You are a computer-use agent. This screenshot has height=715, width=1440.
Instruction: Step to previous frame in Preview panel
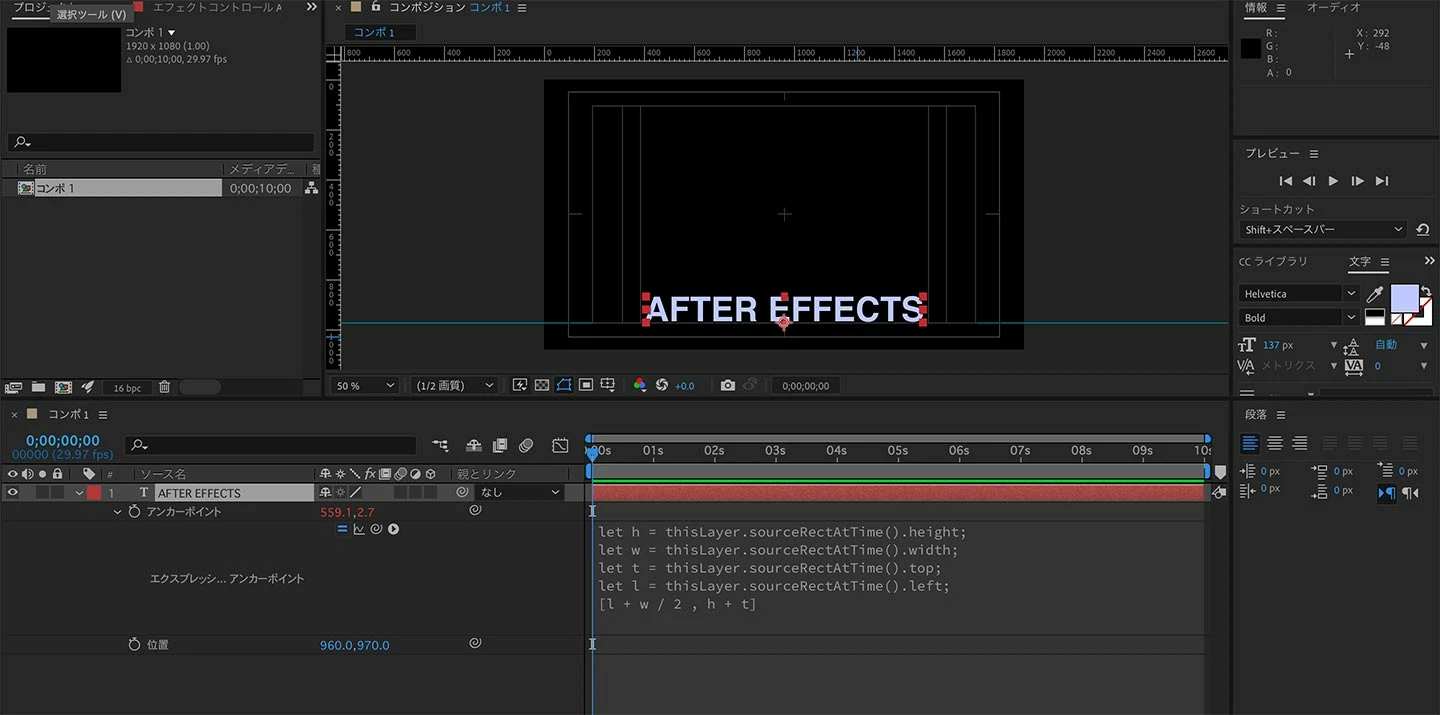click(1309, 181)
